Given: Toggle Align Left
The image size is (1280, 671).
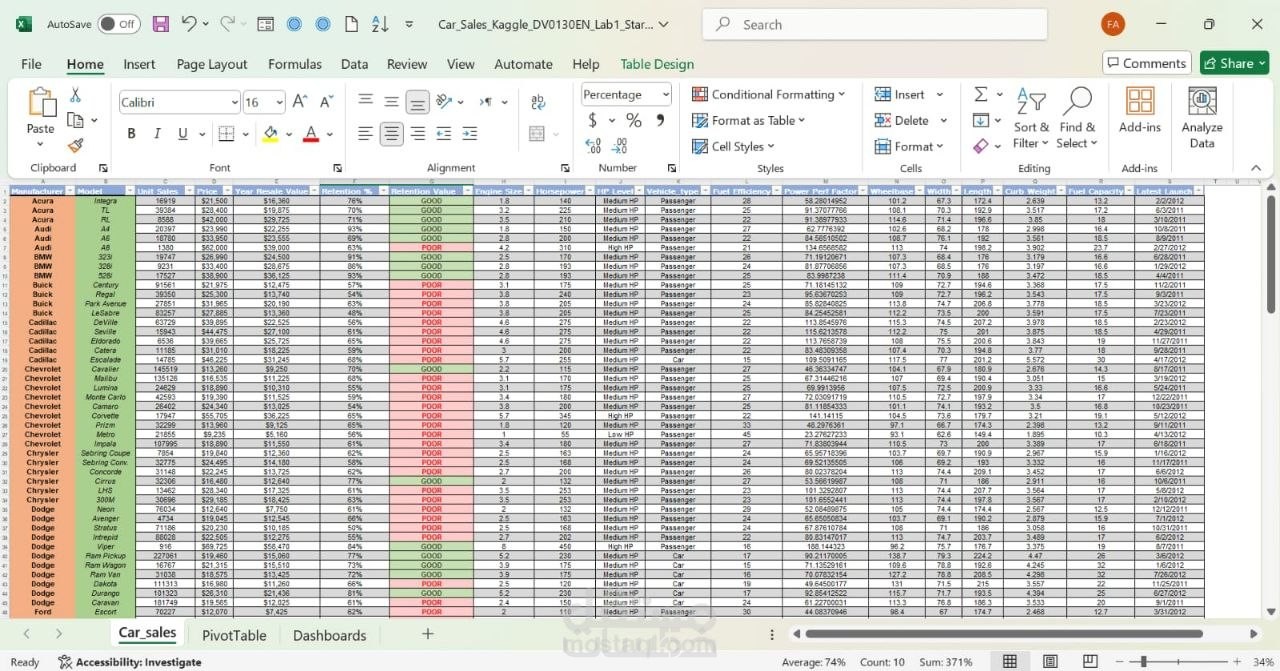Looking at the screenshot, I should tap(366, 133).
